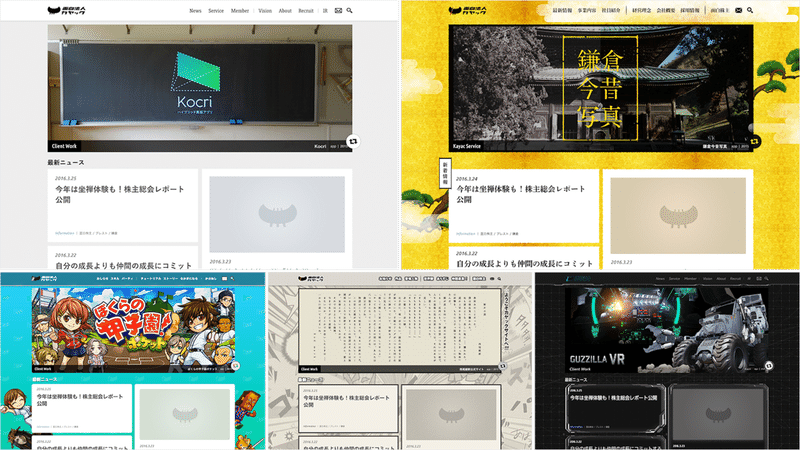Click the Kocri chalkboard hero banner
This screenshot has height=450, width=800.
pos(200,88)
